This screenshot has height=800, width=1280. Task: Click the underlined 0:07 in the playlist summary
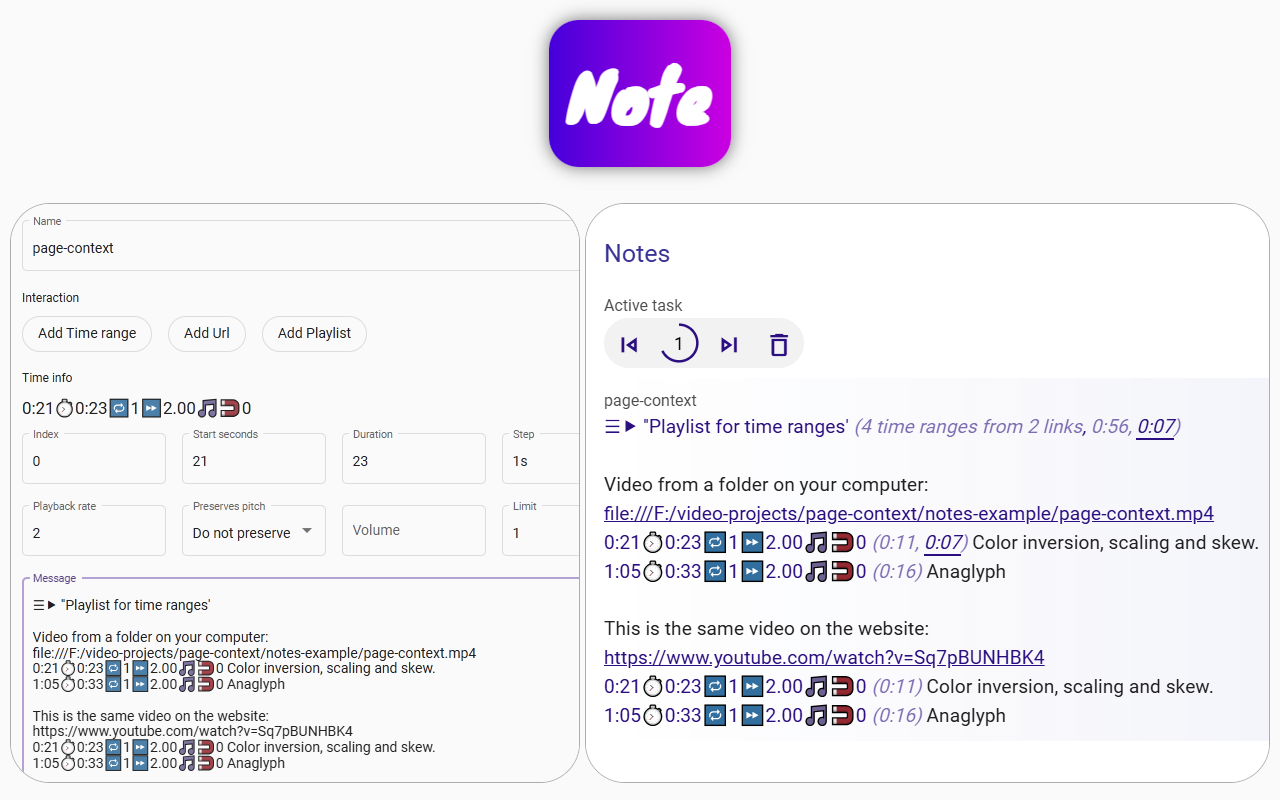[x=1156, y=427]
